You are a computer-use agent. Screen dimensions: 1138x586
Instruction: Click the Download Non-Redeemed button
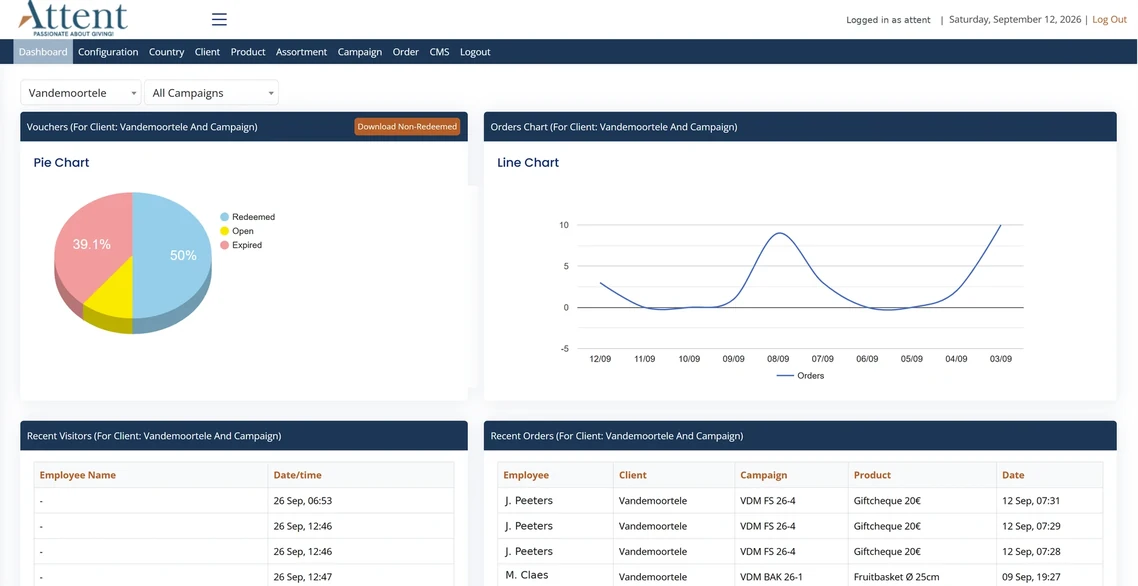click(408, 126)
